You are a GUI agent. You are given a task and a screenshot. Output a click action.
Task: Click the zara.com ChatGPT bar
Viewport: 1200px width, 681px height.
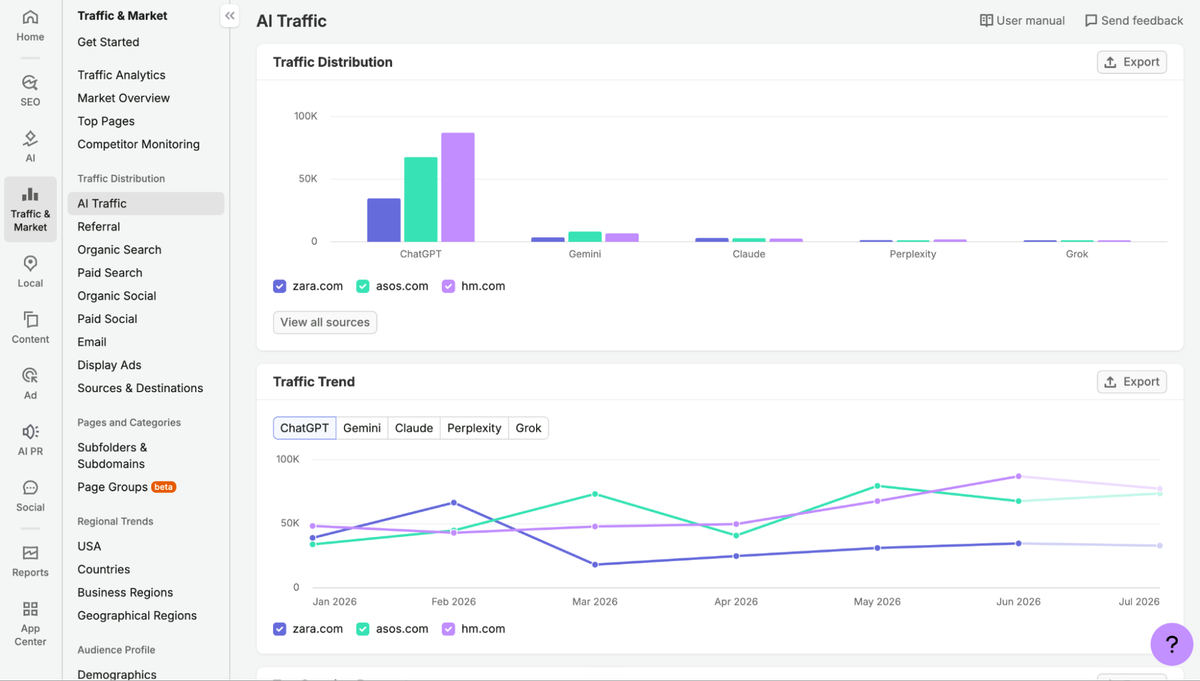pos(384,220)
